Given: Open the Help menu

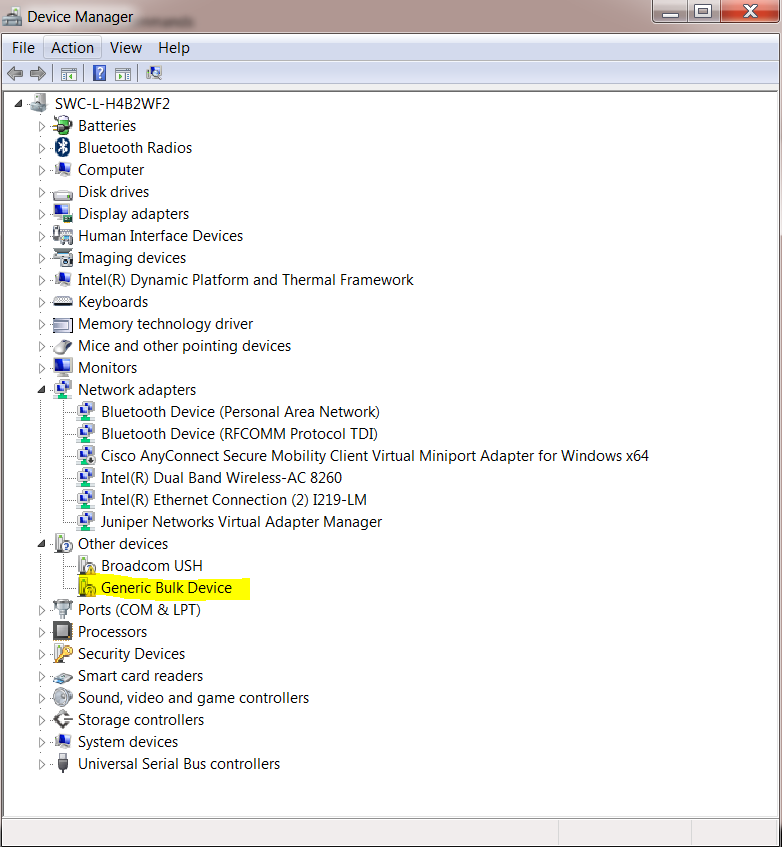Looking at the screenshot, I should click(x=174, y=48).
